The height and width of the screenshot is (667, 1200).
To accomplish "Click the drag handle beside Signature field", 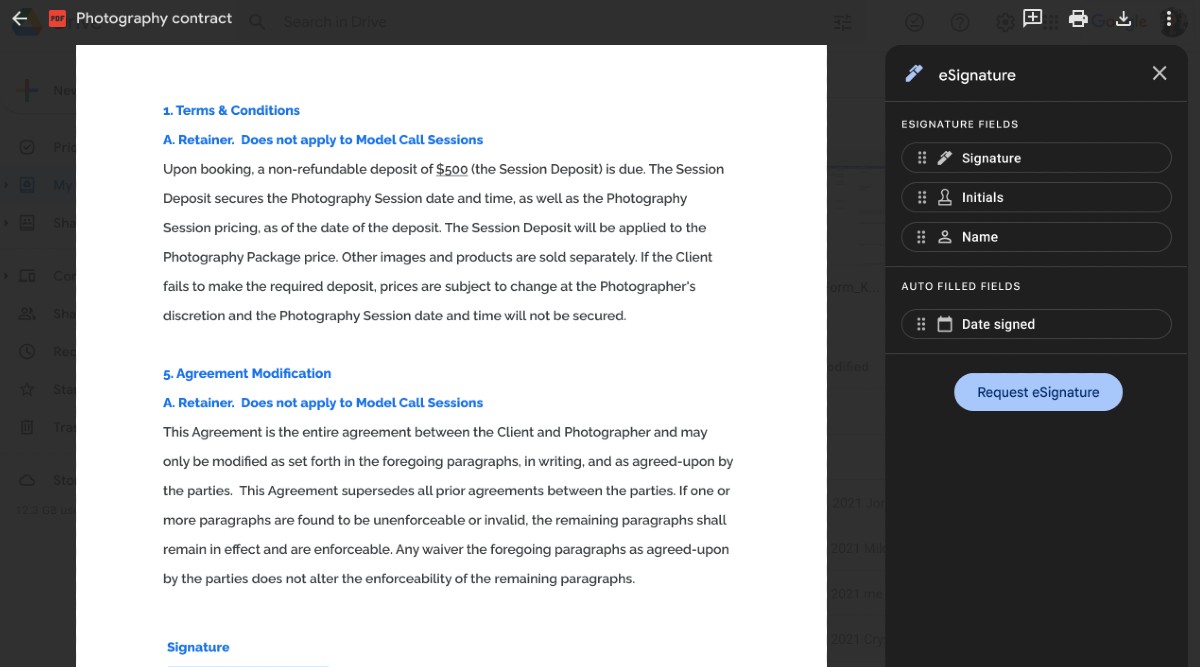I will 922,158.
